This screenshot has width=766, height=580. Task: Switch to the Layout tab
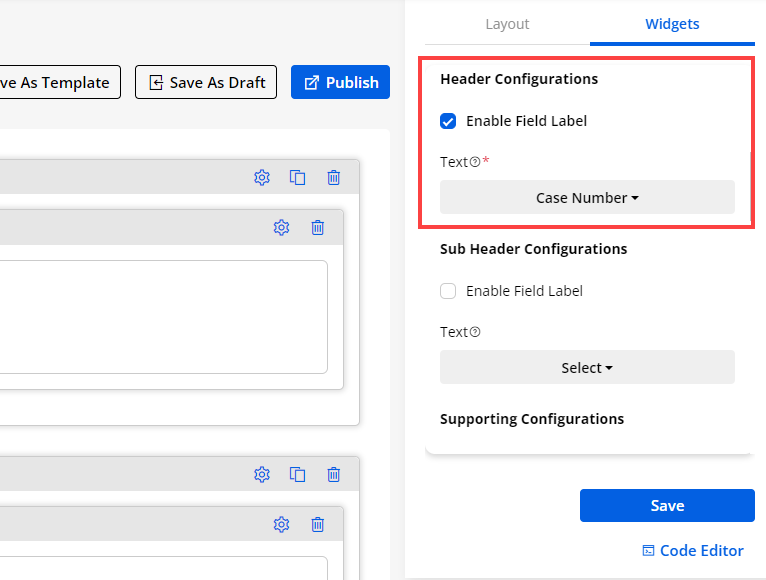pos(507,24)
